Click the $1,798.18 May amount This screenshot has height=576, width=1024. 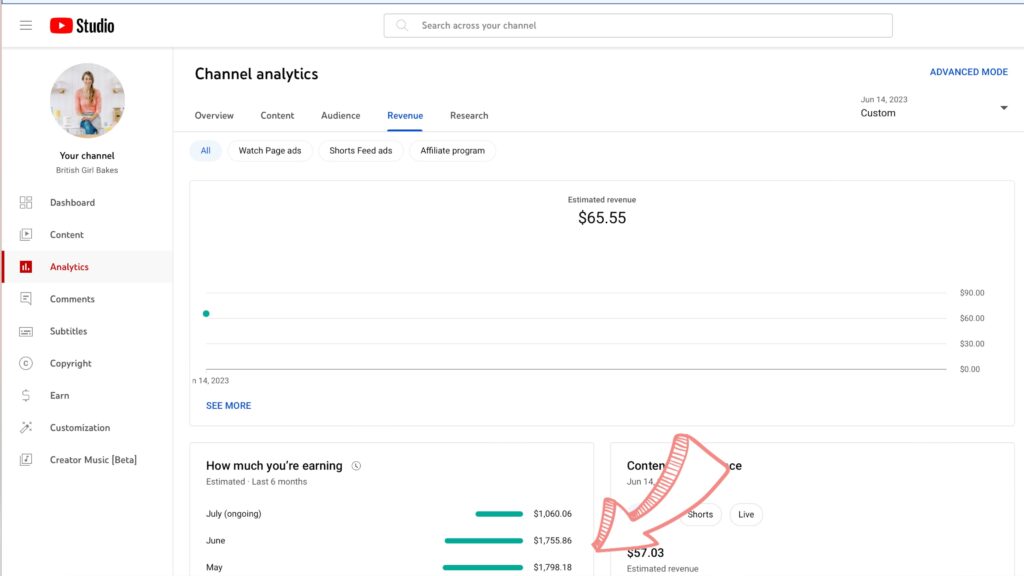pos(552,568)
